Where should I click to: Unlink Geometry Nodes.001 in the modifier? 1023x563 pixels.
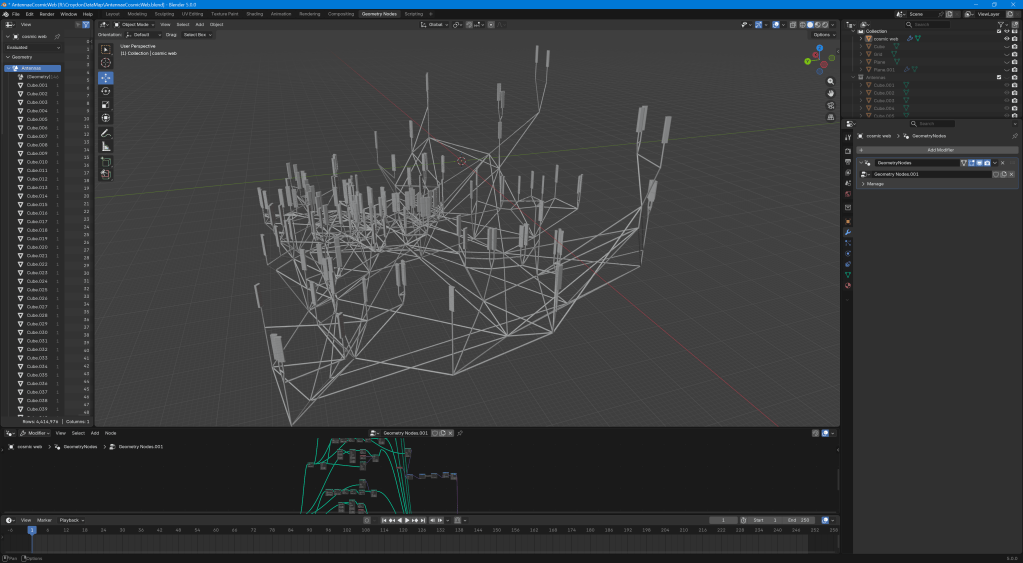tap(1011, 174)
